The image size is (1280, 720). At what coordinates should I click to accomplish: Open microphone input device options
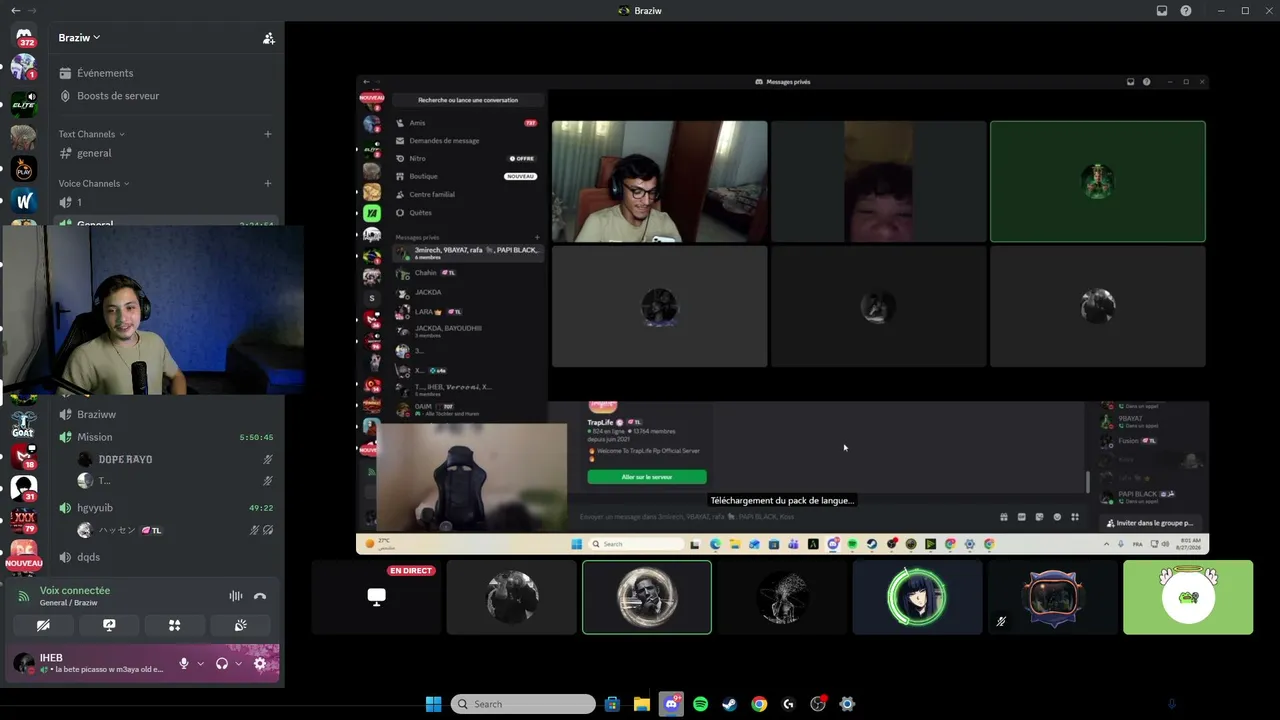pyautogui.click(x=200, y=663)
